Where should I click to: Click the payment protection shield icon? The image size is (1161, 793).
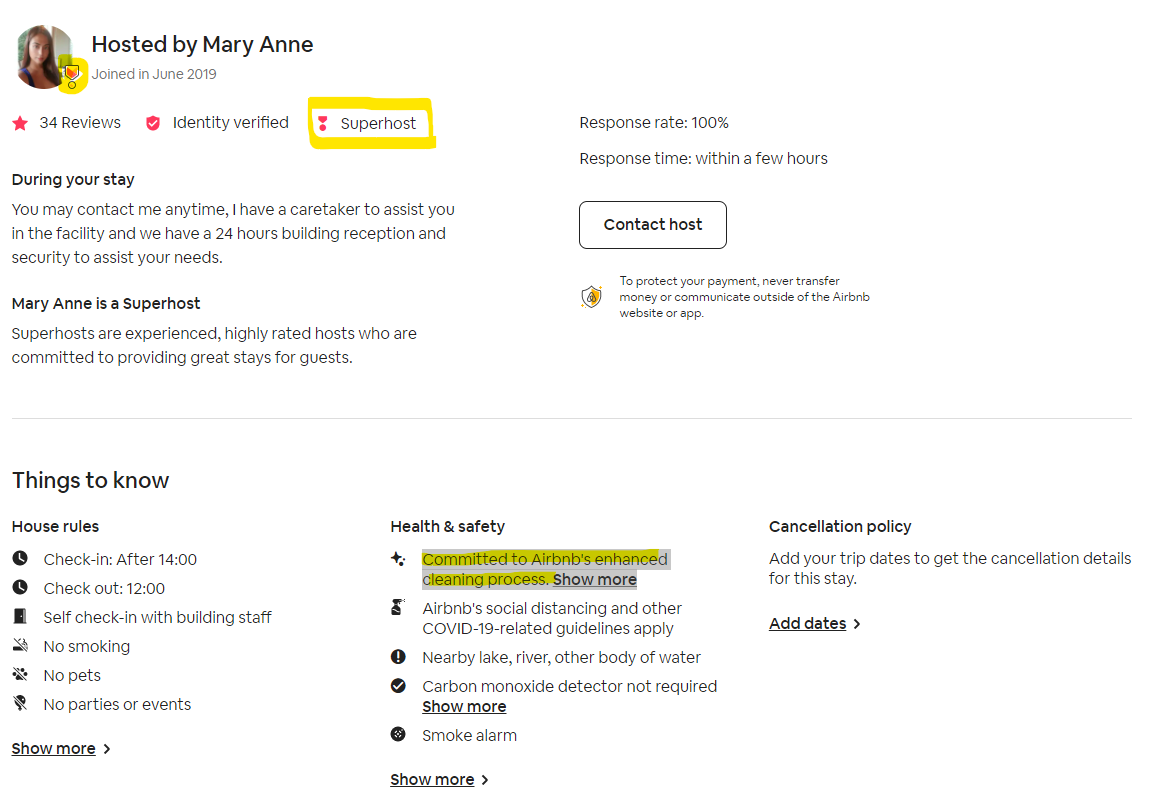click(591, 297)
